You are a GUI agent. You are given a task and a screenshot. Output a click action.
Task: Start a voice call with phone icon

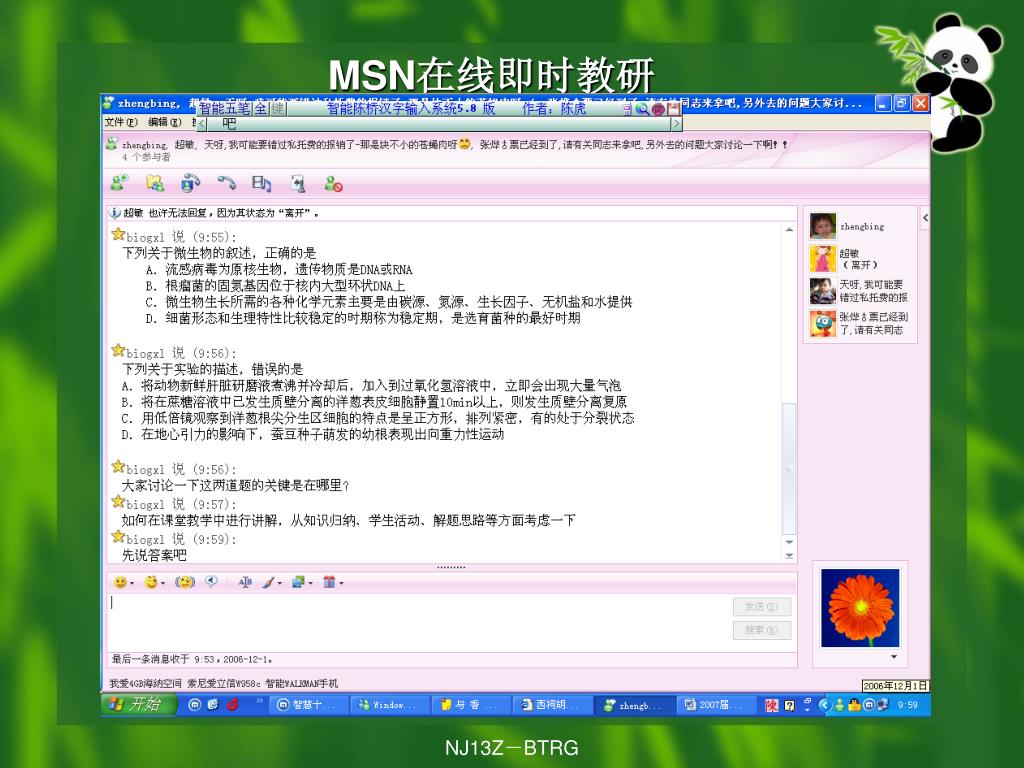[x=226, y=184]
